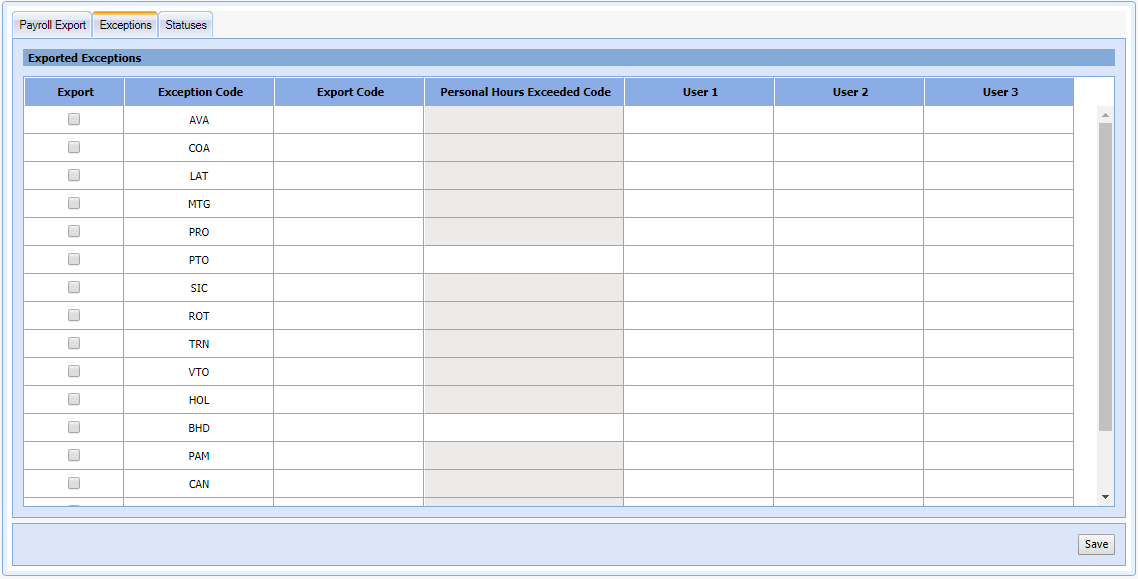
Task: Click Personal Hours Exceeded Code for PTO
Action: [524, 260]
